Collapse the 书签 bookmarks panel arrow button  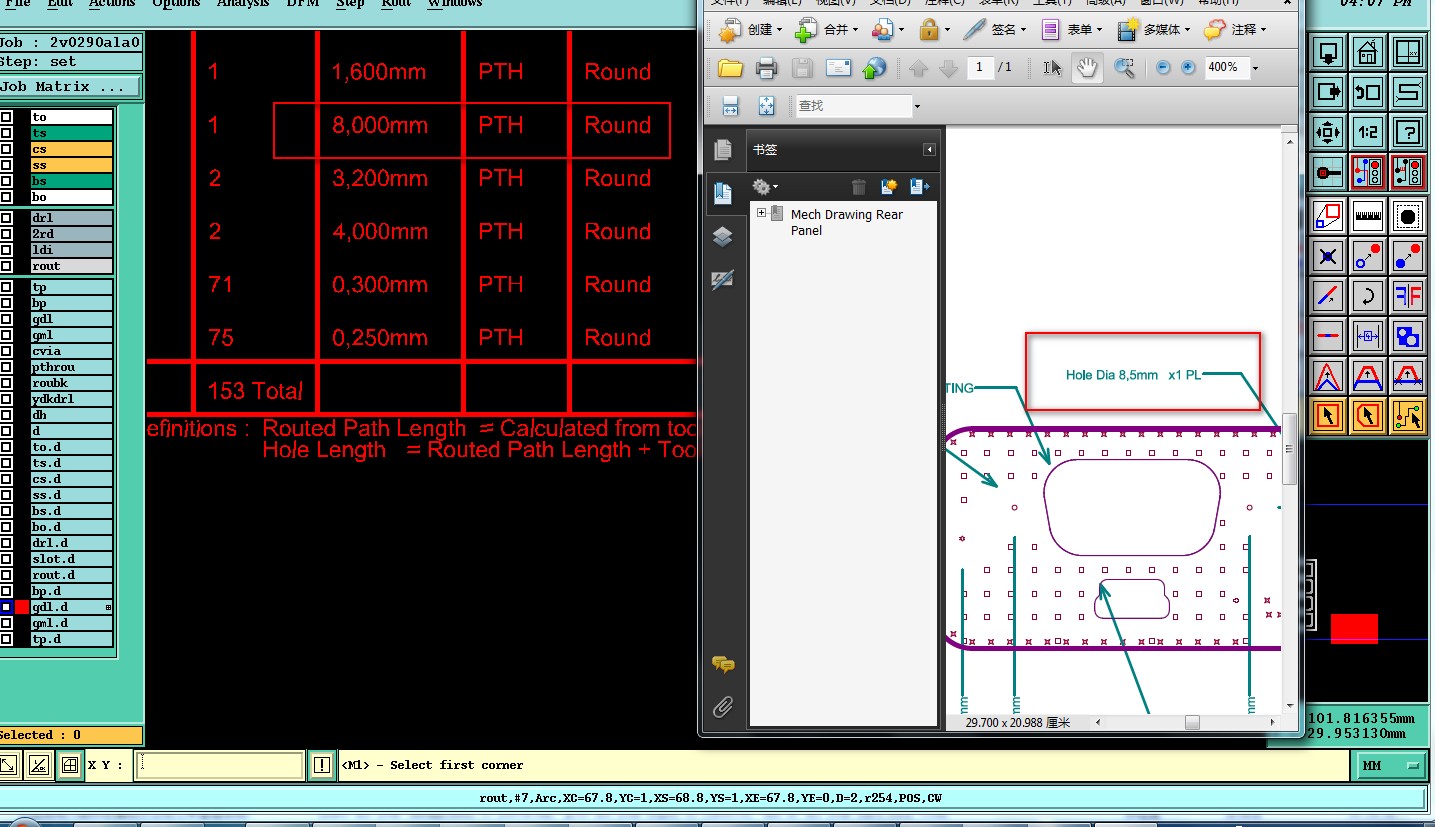(x=929, y=150)
